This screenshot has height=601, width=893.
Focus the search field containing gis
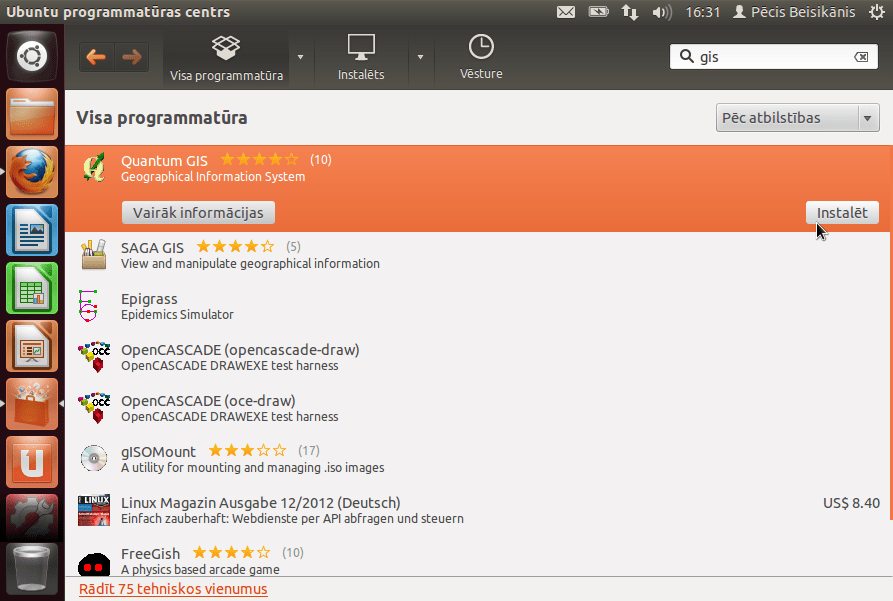pos(775,57)
